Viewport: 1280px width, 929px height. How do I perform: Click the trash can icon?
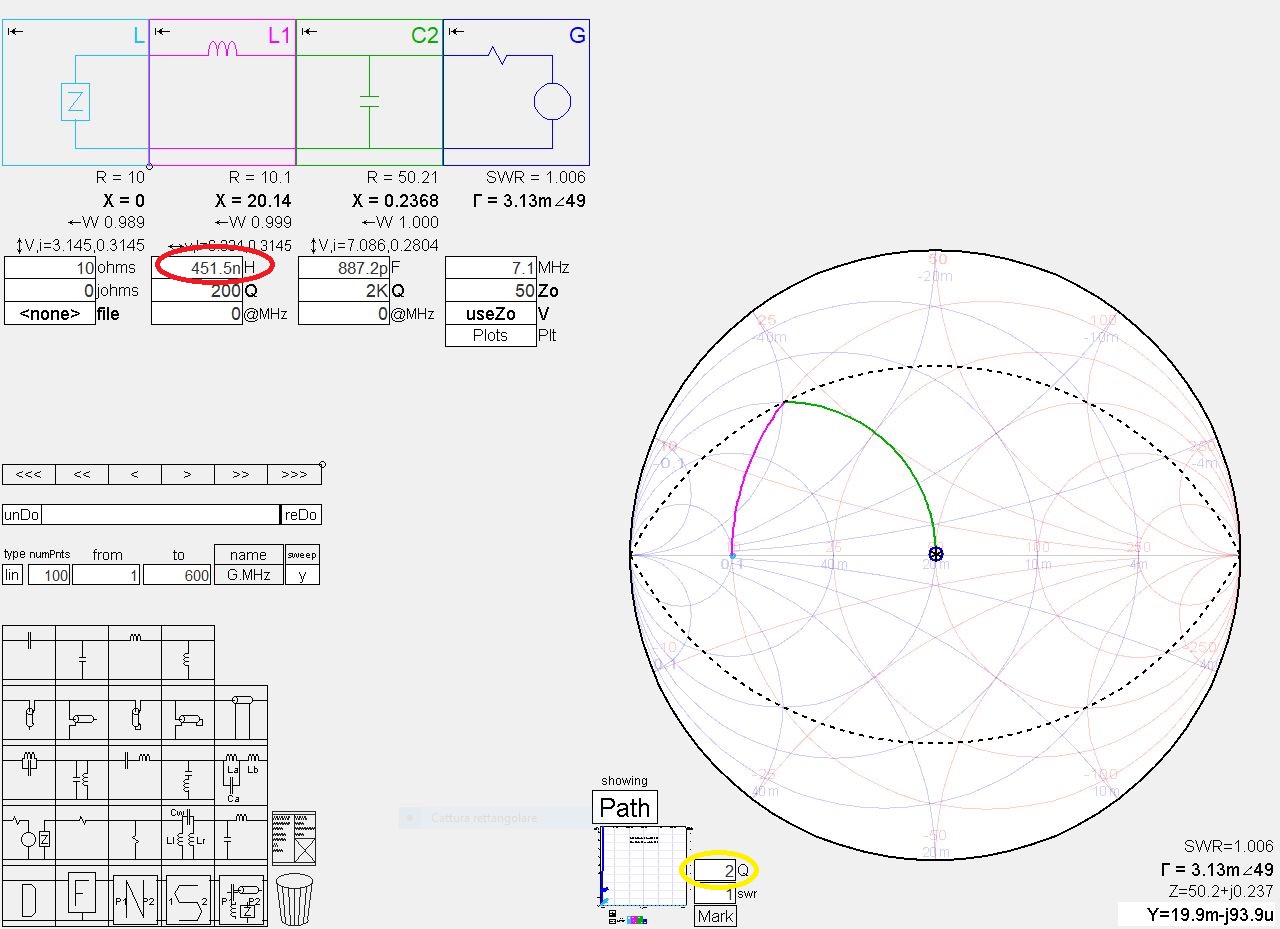tap(294, 899)
